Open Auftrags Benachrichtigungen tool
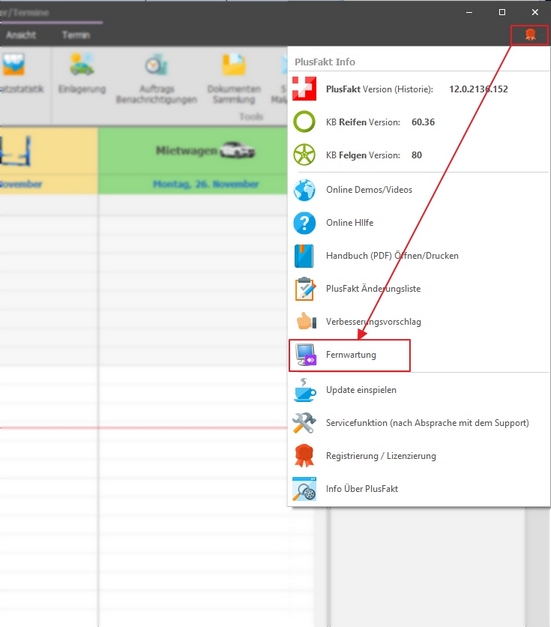The height and width of the screenshot is (627, 551). 156,79
